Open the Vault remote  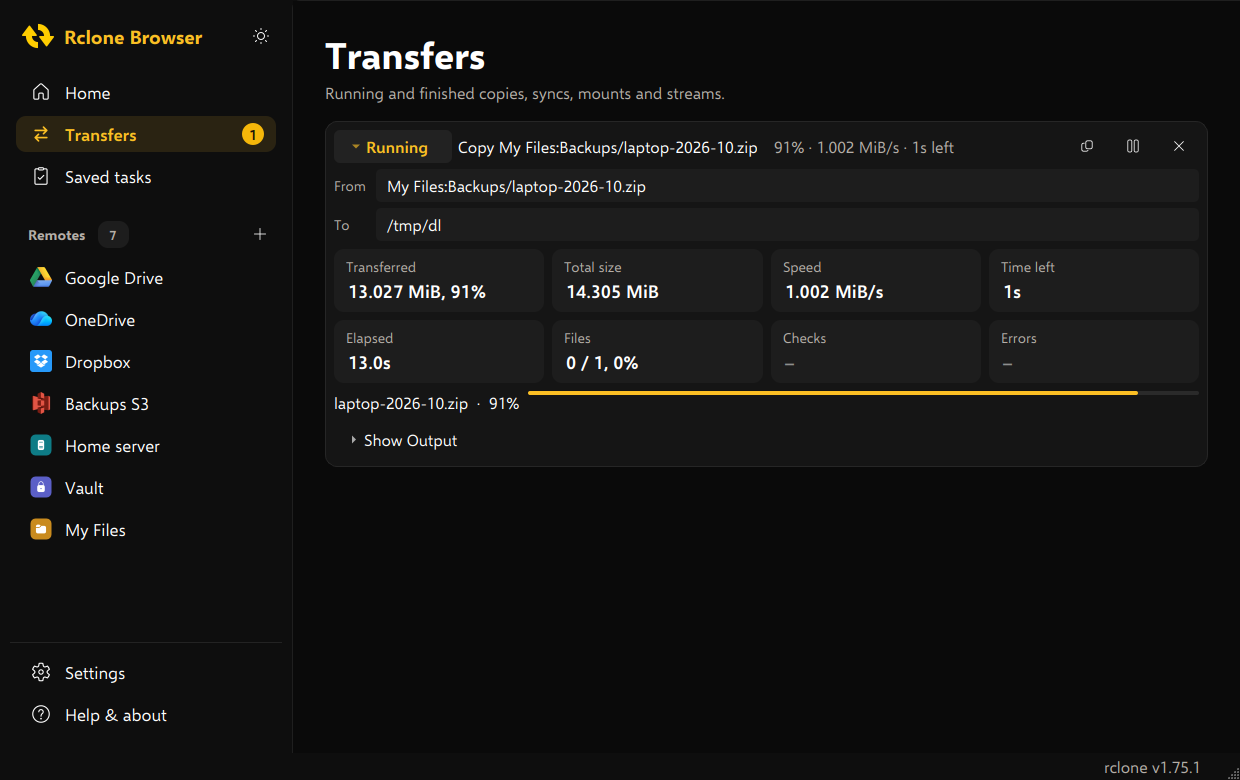pos(146,488)
